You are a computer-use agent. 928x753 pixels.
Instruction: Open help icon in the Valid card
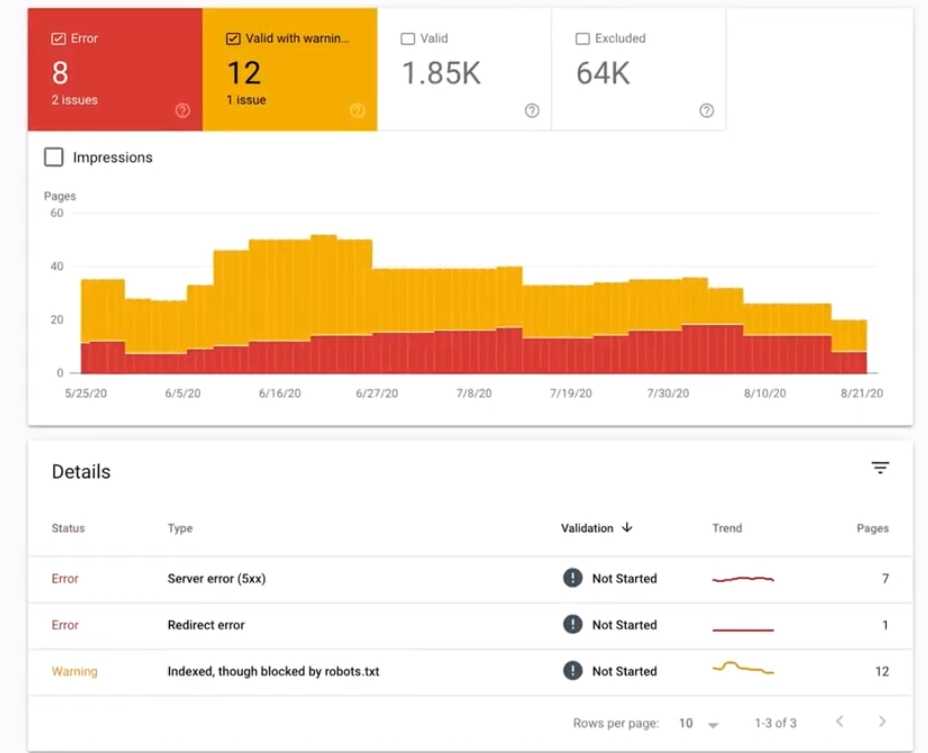[x=532, y=111]
